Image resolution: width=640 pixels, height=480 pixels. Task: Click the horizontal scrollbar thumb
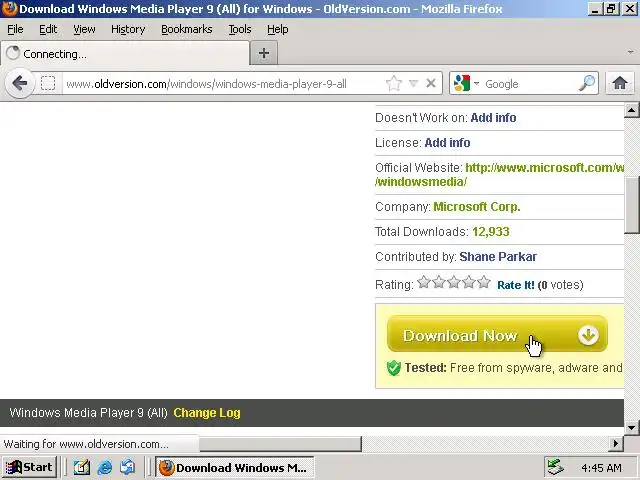[x=280, y=444]
